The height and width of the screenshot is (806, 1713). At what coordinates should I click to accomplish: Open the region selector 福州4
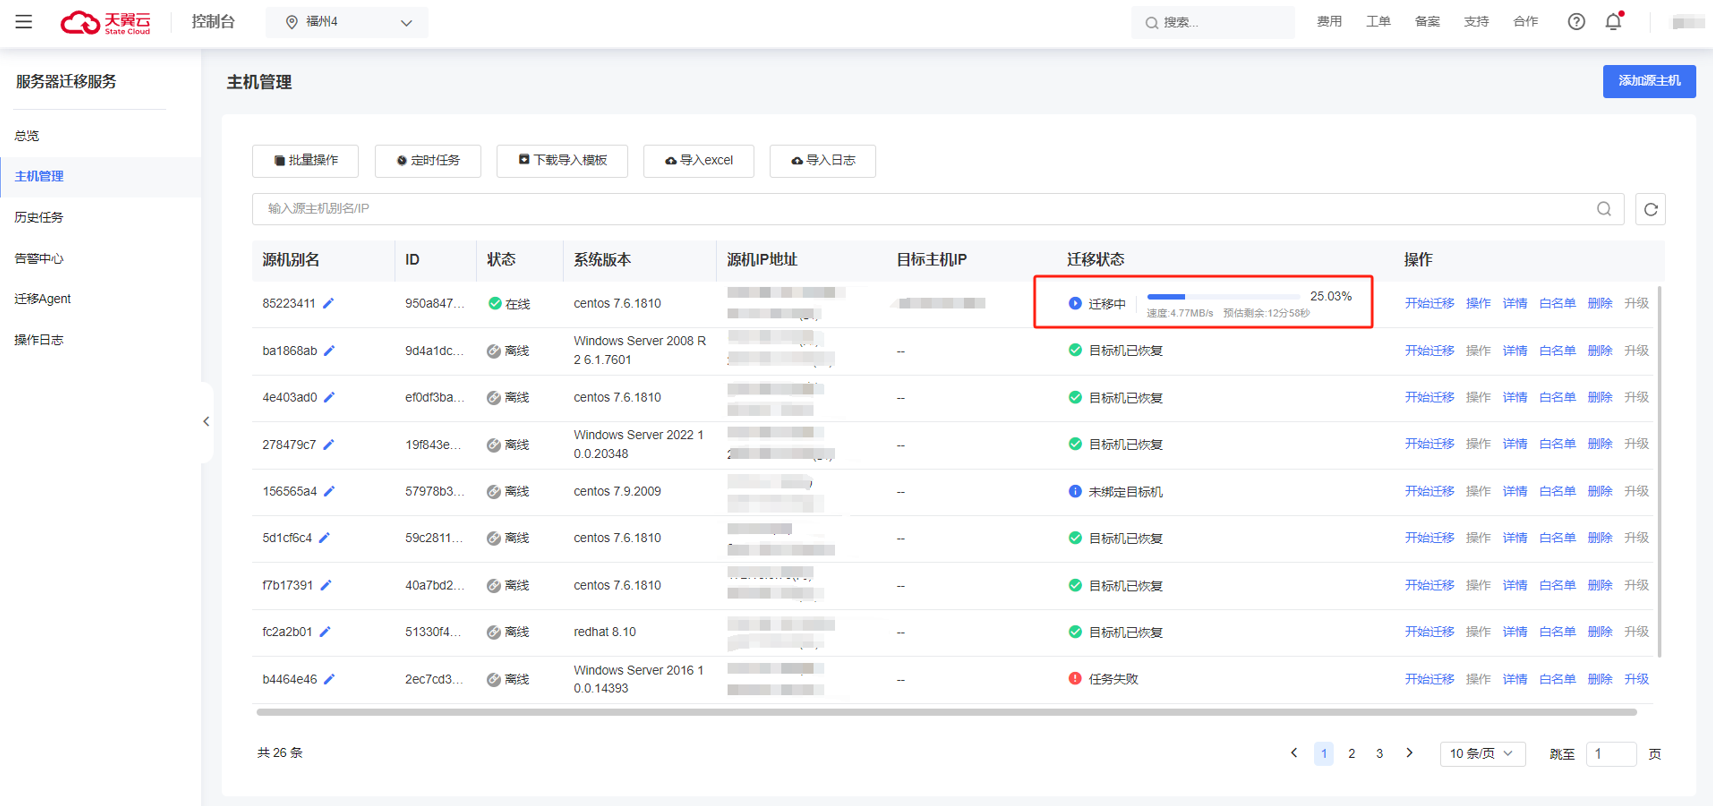(347, 22)
